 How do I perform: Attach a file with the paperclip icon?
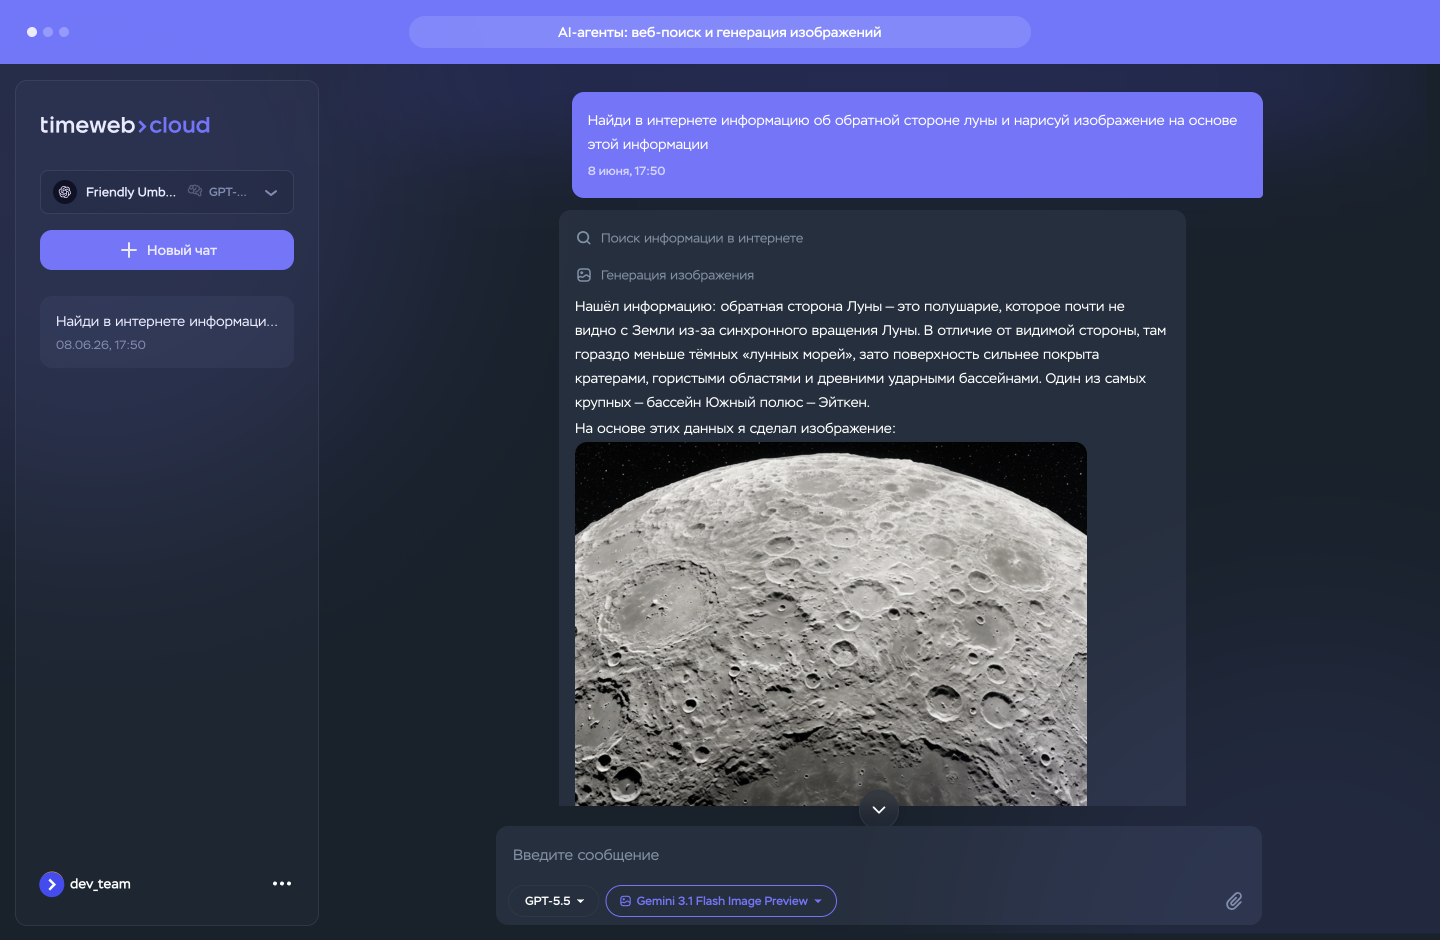tap(1234, 901)
